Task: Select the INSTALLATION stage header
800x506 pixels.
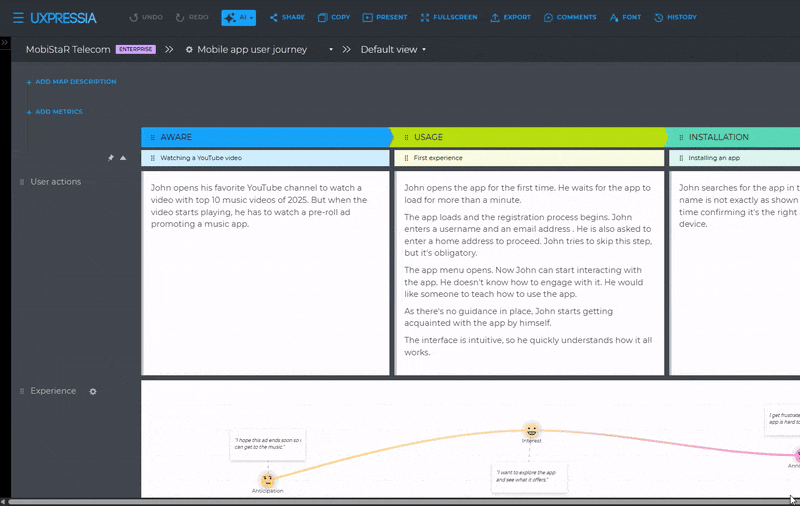Action: click(734, 137)
